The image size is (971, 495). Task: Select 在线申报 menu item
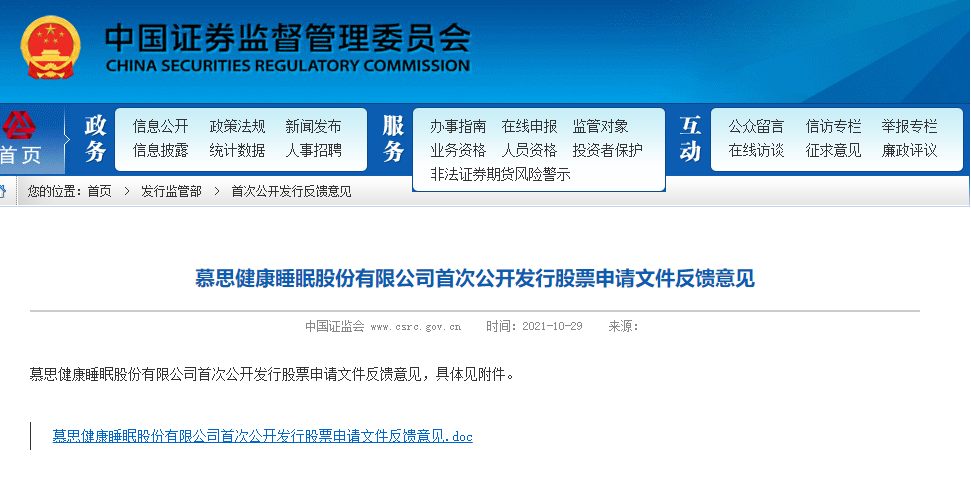click(x=529, y=127)
